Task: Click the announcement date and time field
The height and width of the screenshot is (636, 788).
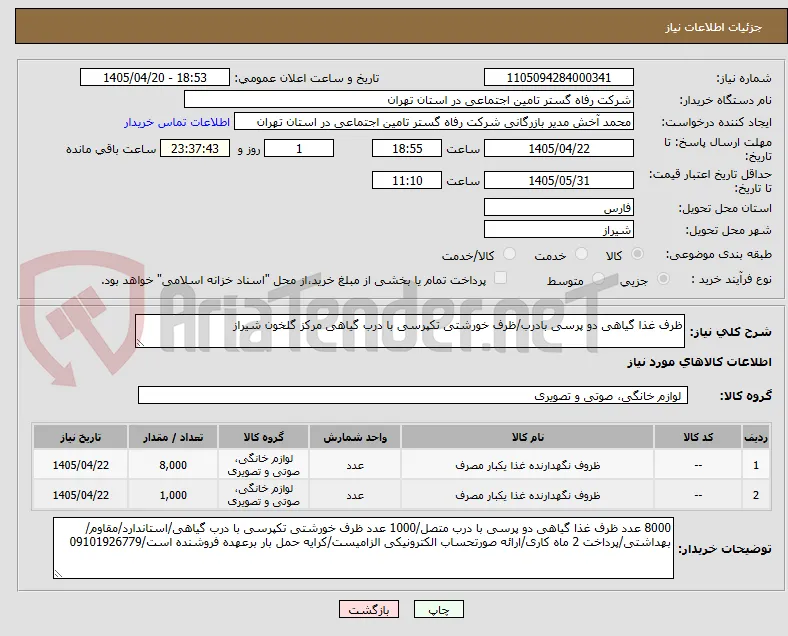Action: click(155, 77)
